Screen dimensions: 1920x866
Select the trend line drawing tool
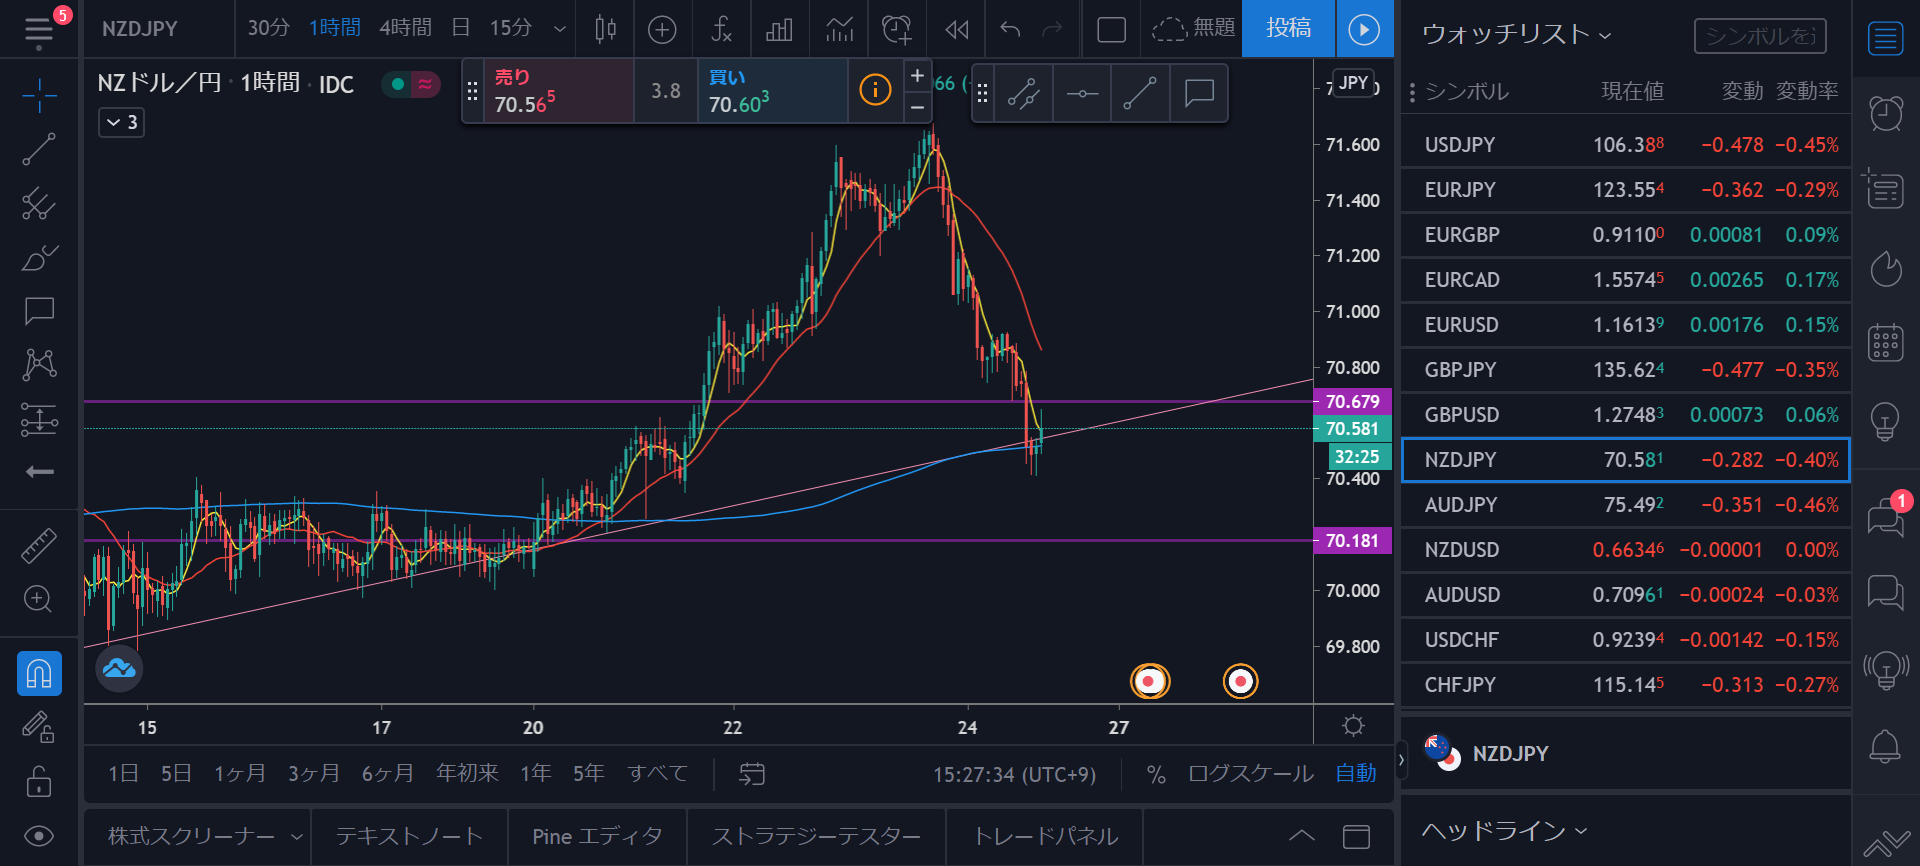(39, 150)
